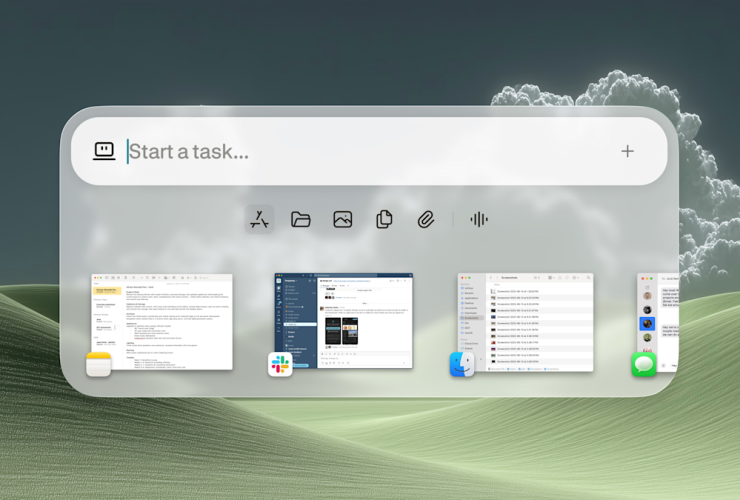Select the Messages window thumbnail
Image resolution: width=740 pixels, height=500 pixels.
click(658, 322)
